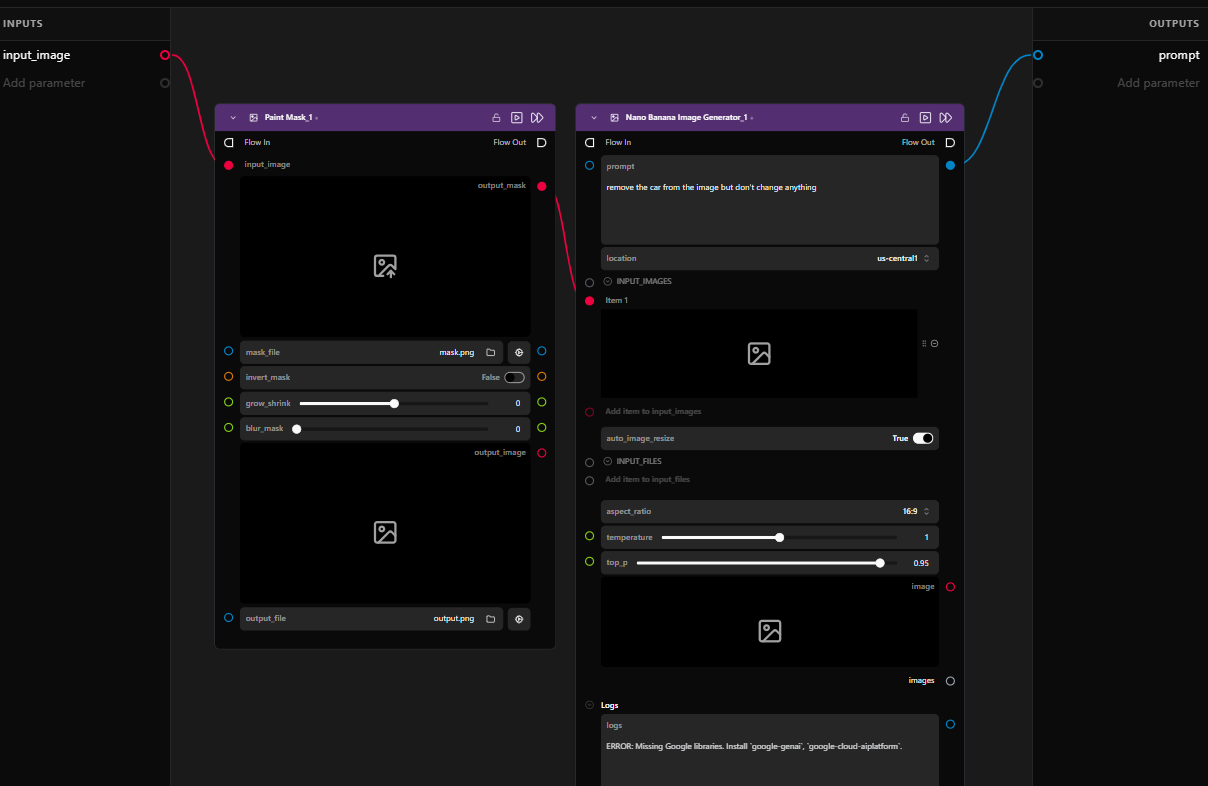Click the prompt text field
The image size is (1208, 786).
[x=770, y=199]
